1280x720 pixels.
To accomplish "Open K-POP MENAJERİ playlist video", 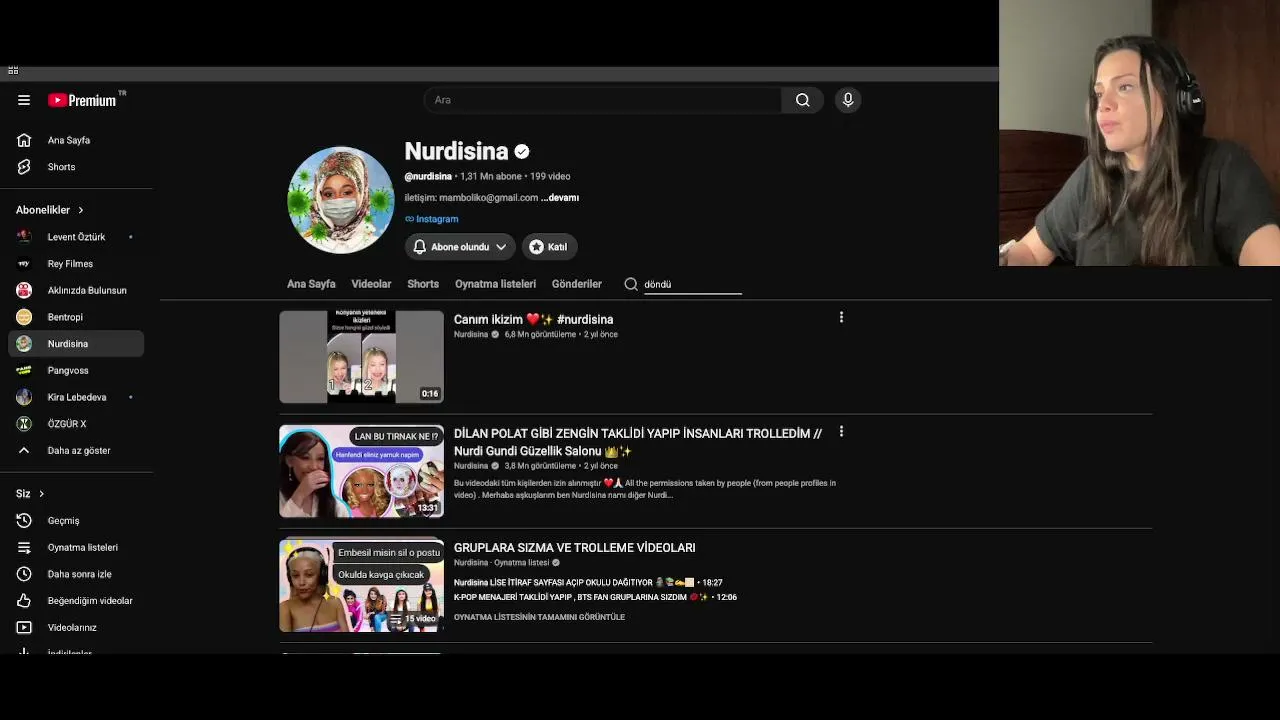I will point(595,597).
